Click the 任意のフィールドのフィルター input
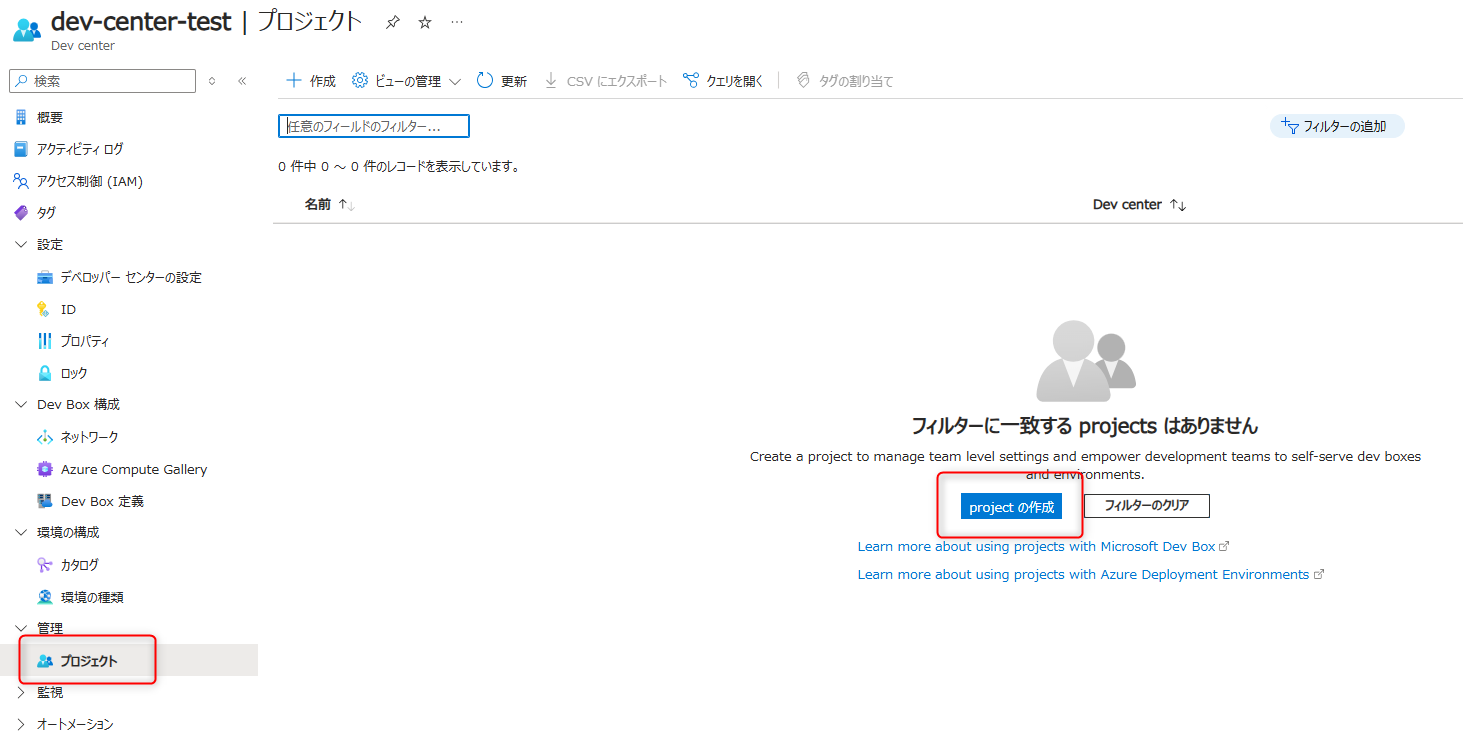The height and width of the screenshot is (741, 1463). [373, 126]
